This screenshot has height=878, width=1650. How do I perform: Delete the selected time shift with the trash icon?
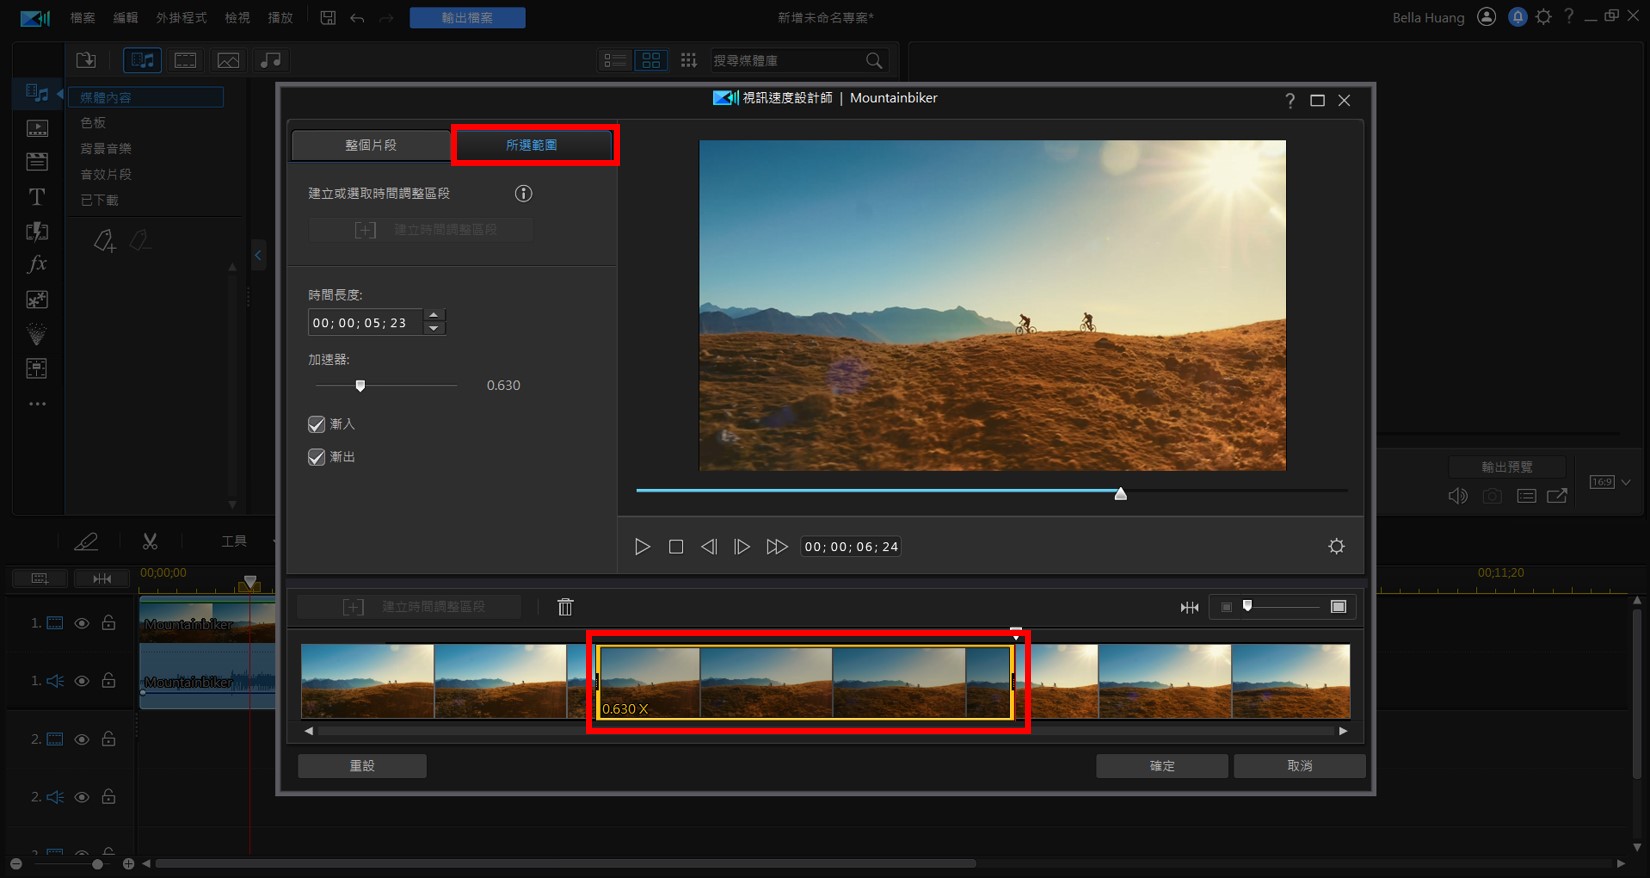click(x=565, y=607)
